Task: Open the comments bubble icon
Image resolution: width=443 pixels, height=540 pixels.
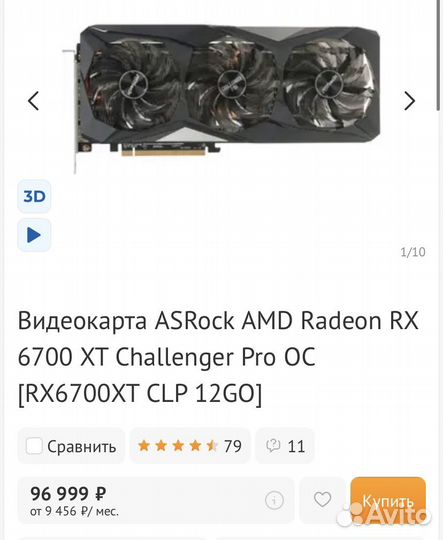Action: click(x=273, y=446)
